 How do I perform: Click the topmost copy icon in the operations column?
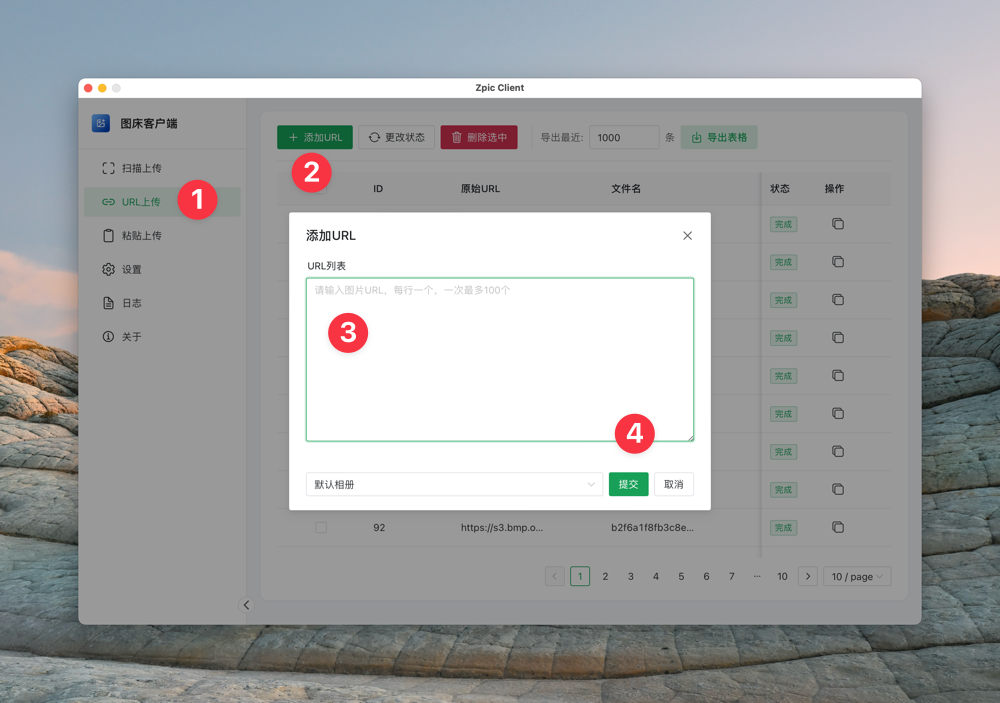click(x=838, y=224)
